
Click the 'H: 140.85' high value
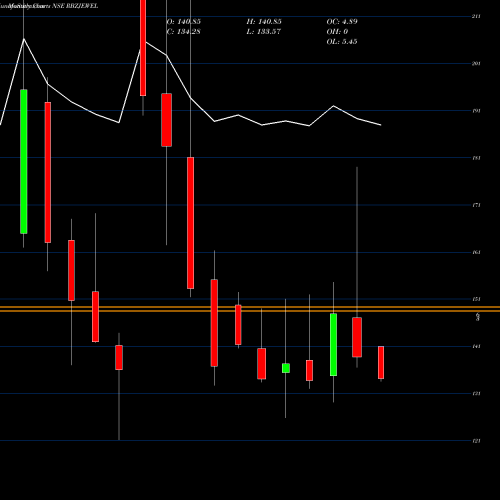click(x=264, y=22)
